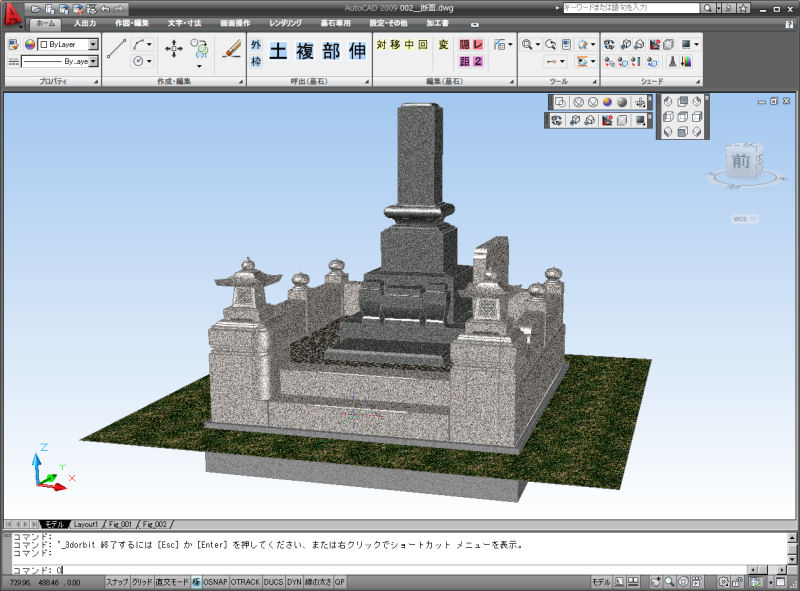The image size is (800, 591).
Task: Open the application menu red A logo
Action: click(x=13, y=14)
